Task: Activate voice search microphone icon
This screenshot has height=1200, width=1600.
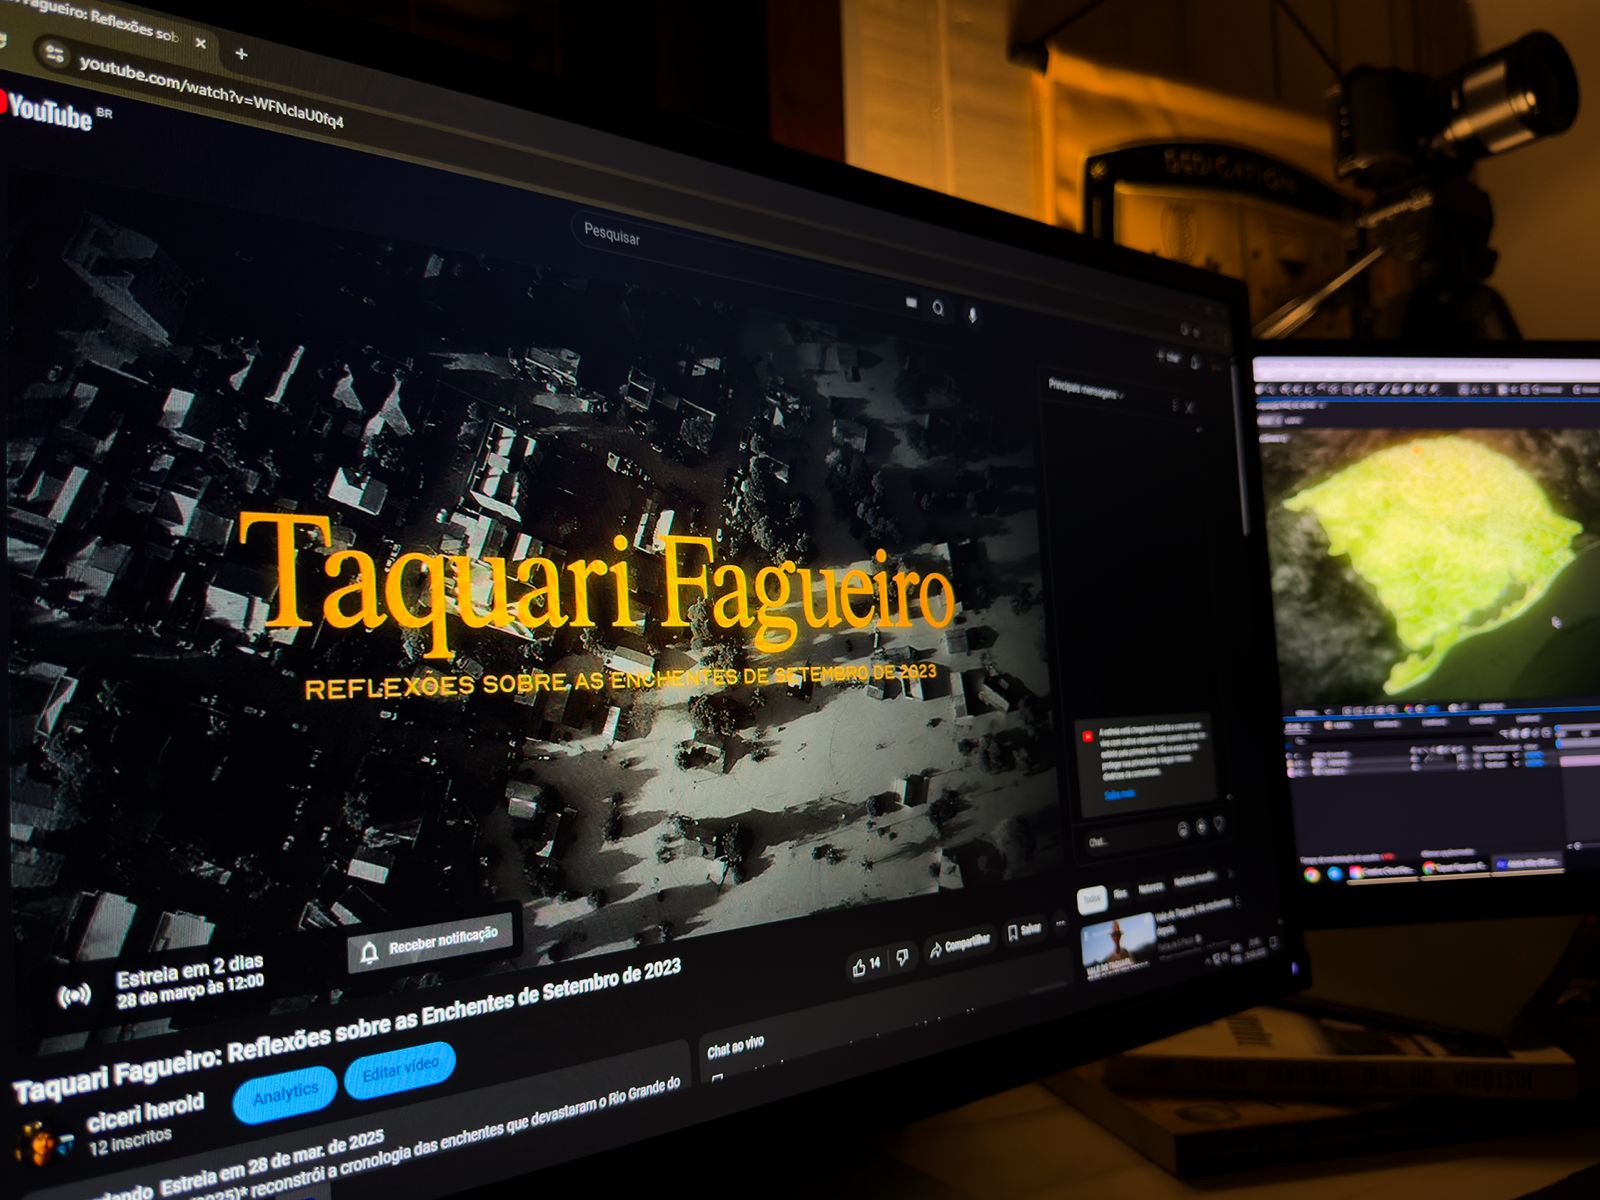Action: [x=971, y=315]
